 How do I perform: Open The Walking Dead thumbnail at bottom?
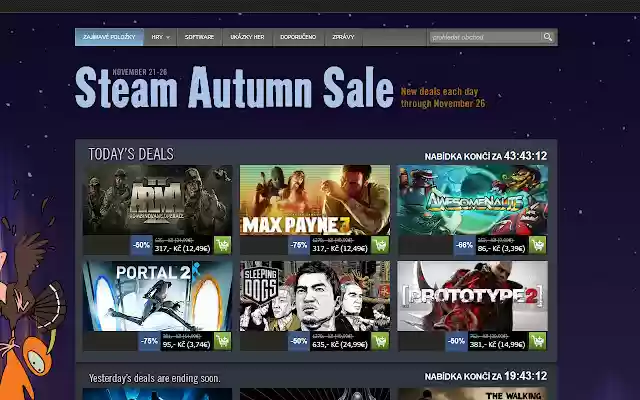472,394
